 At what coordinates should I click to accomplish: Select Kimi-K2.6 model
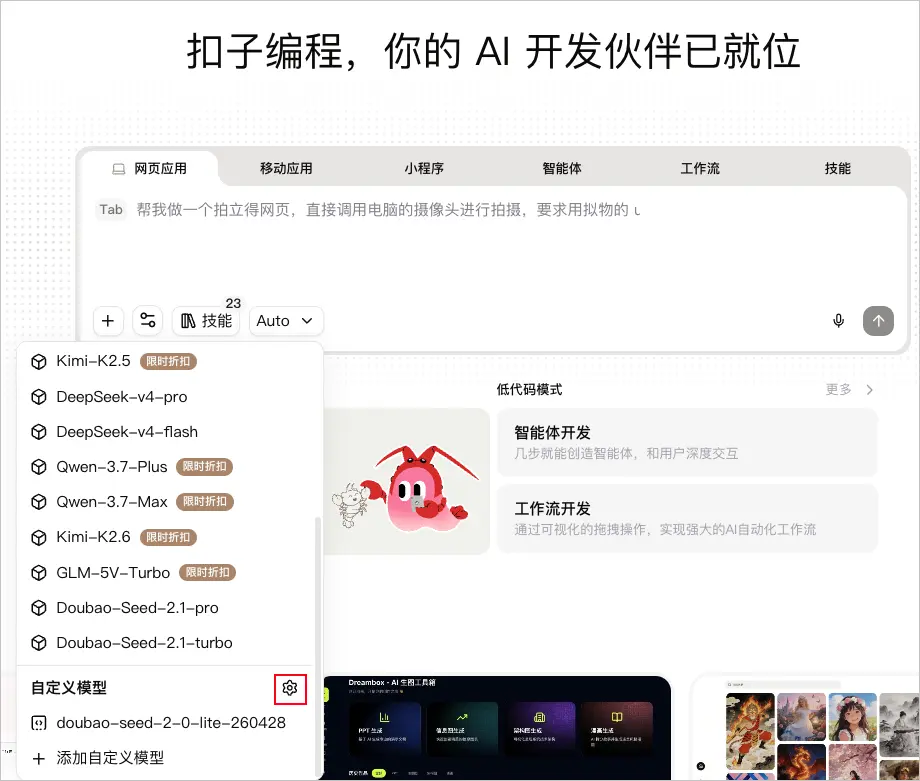(x=167, y=537)
